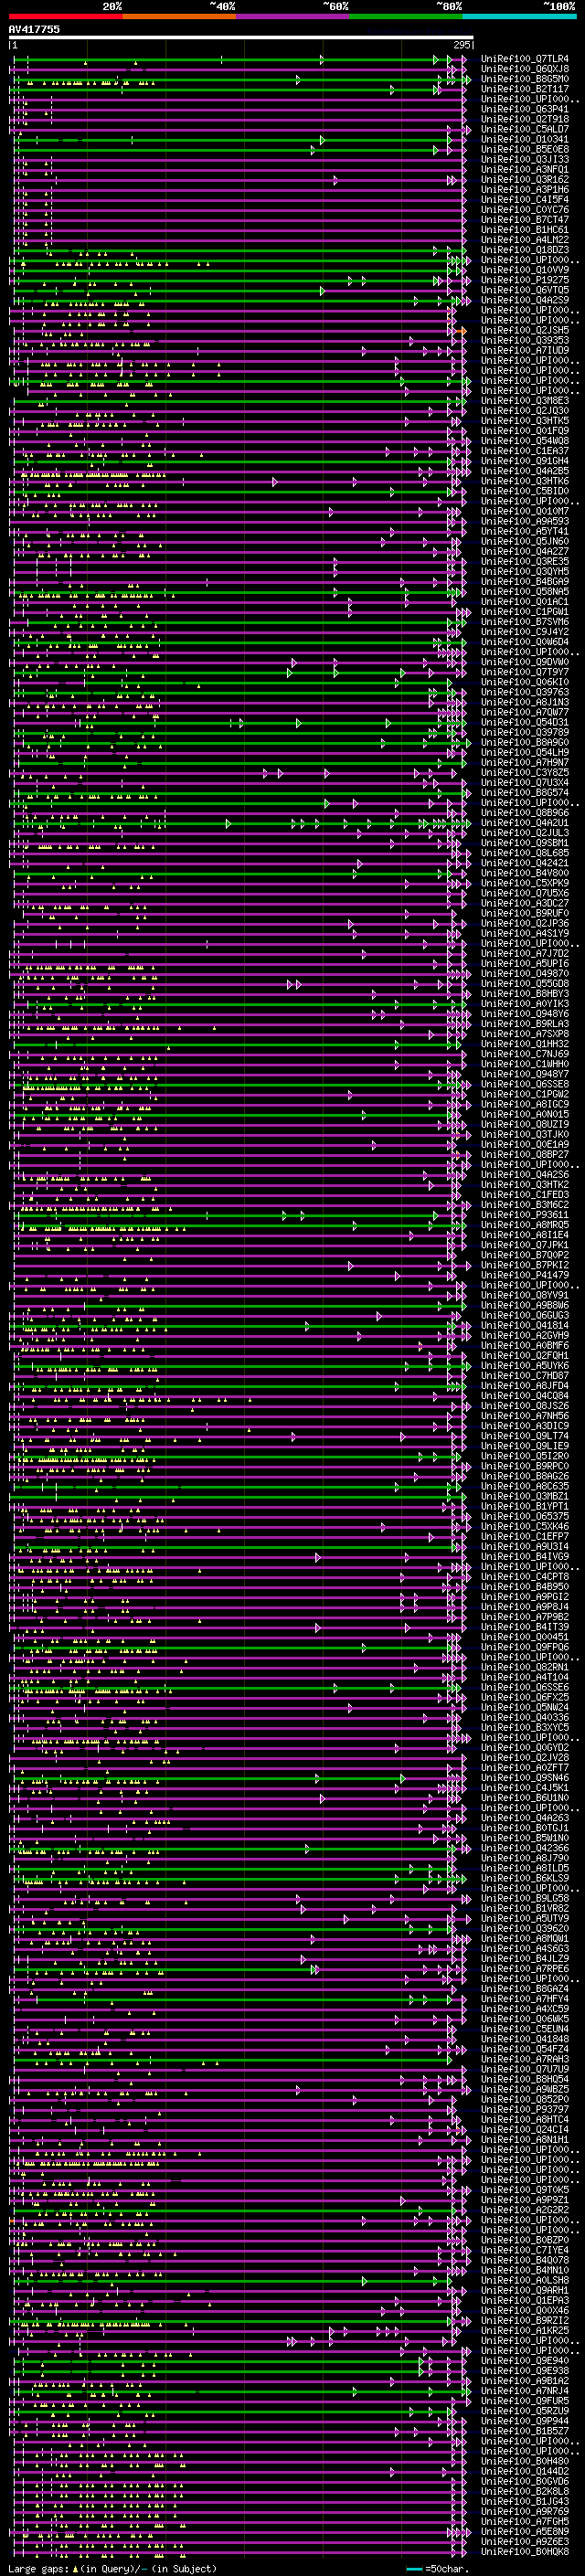Image resolution: width=585 pixels, height=2576 pixels.
Task: Select the UniRef100_B1HC61 entry
Action: (524, 230)
